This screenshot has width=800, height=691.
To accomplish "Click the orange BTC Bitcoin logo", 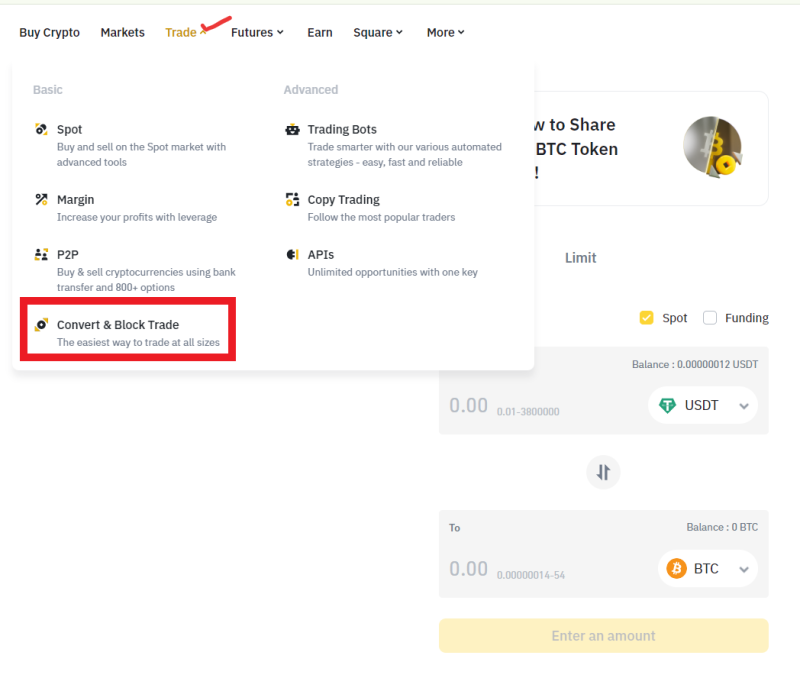I will pos(677,568).
